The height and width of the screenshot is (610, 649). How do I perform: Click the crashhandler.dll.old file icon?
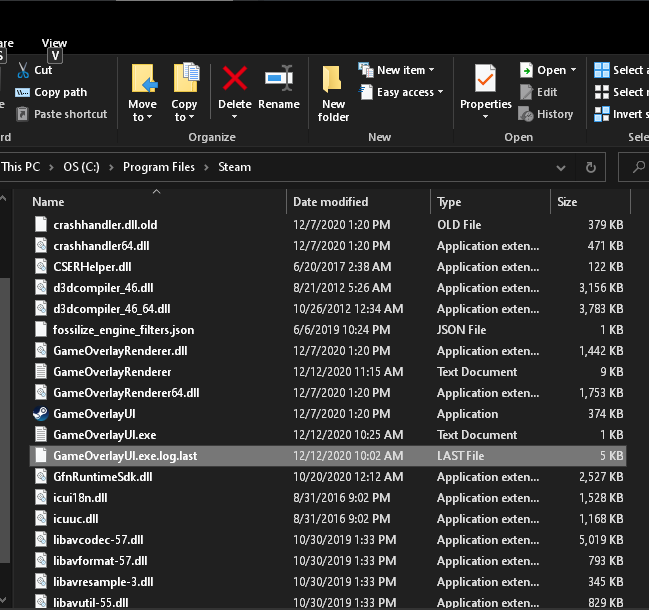click(x=41, y=225)
